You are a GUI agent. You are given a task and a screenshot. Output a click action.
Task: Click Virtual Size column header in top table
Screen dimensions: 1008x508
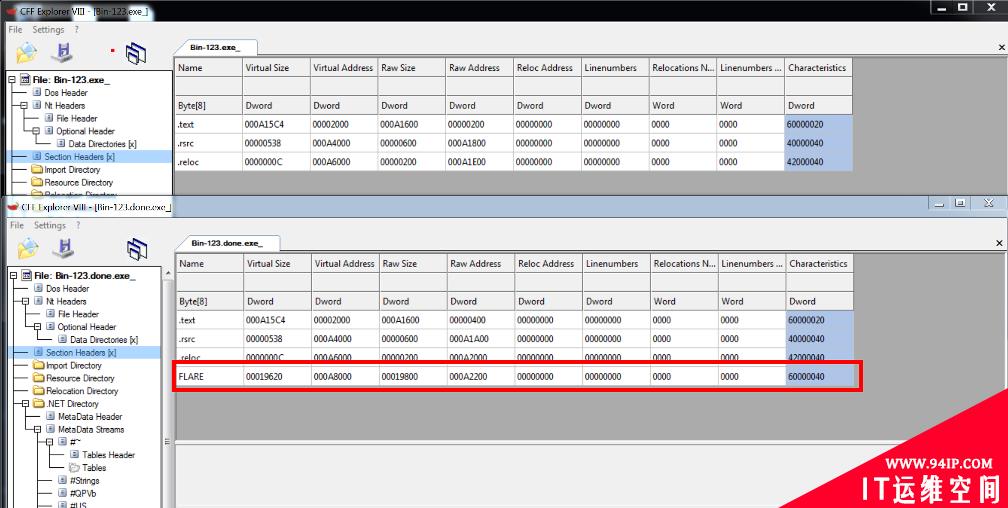276,68
